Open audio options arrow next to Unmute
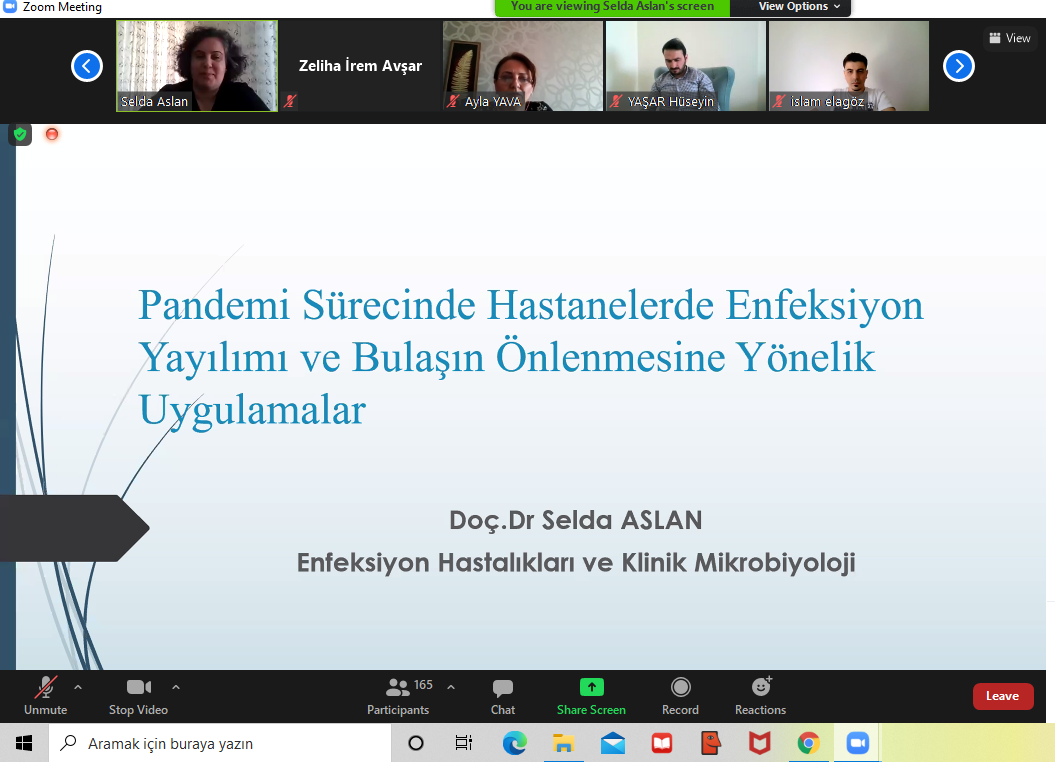The width and height of the screenshot is (1055, 762). [x=78, y=687]
